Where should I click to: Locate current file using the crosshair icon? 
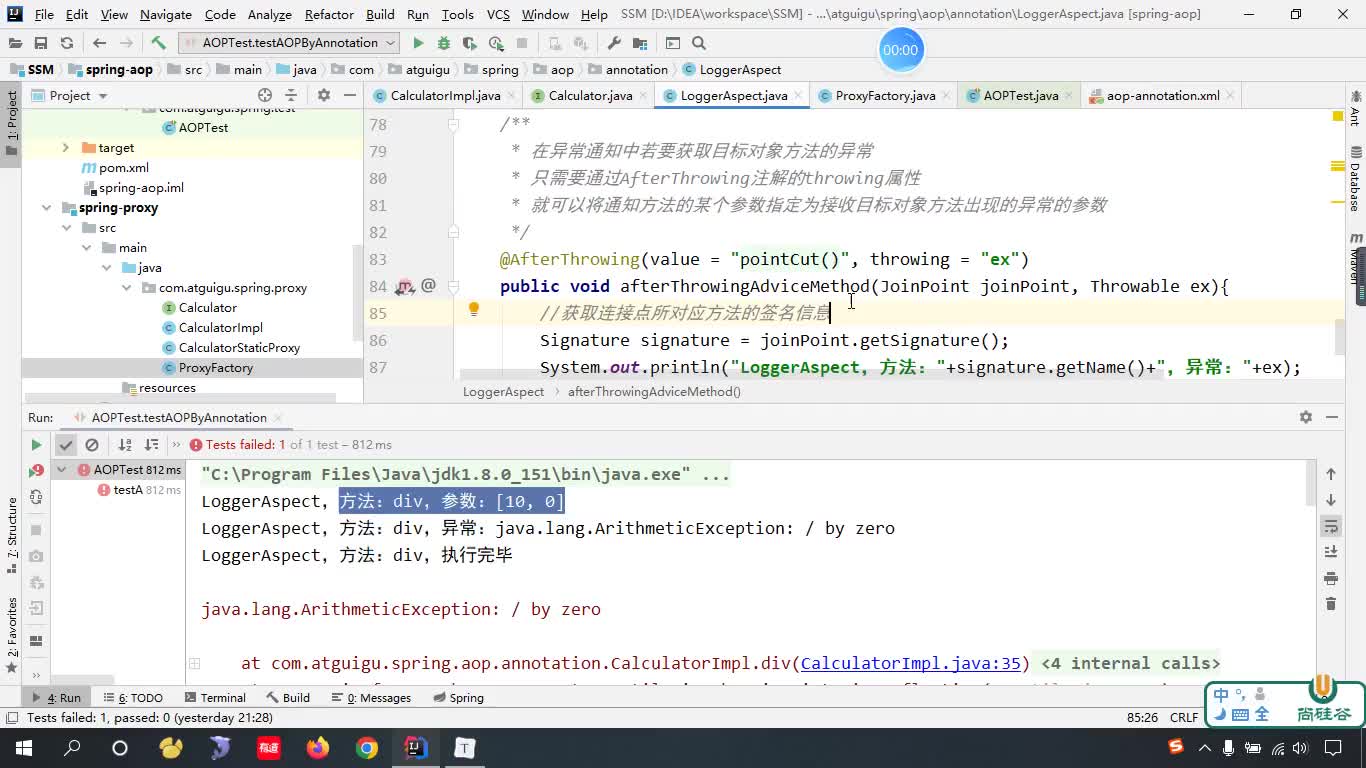[265, 95]
